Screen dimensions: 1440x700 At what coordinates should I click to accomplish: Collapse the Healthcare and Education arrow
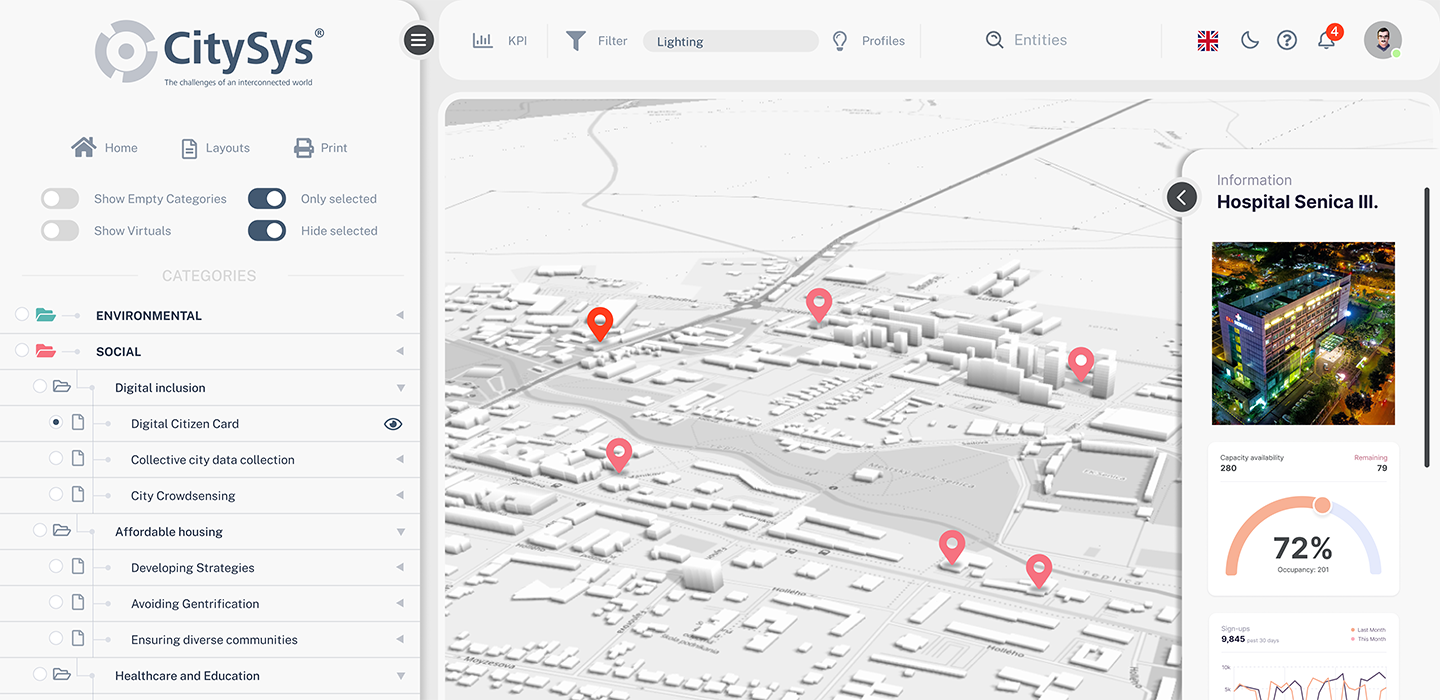click(401, 676)
